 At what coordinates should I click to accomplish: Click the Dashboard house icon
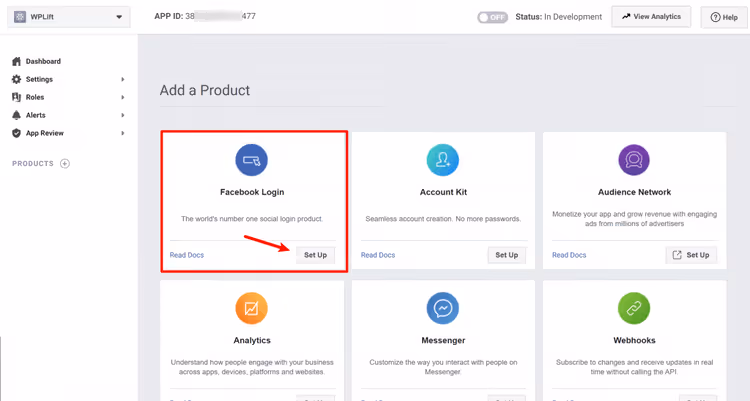(16, 61)
